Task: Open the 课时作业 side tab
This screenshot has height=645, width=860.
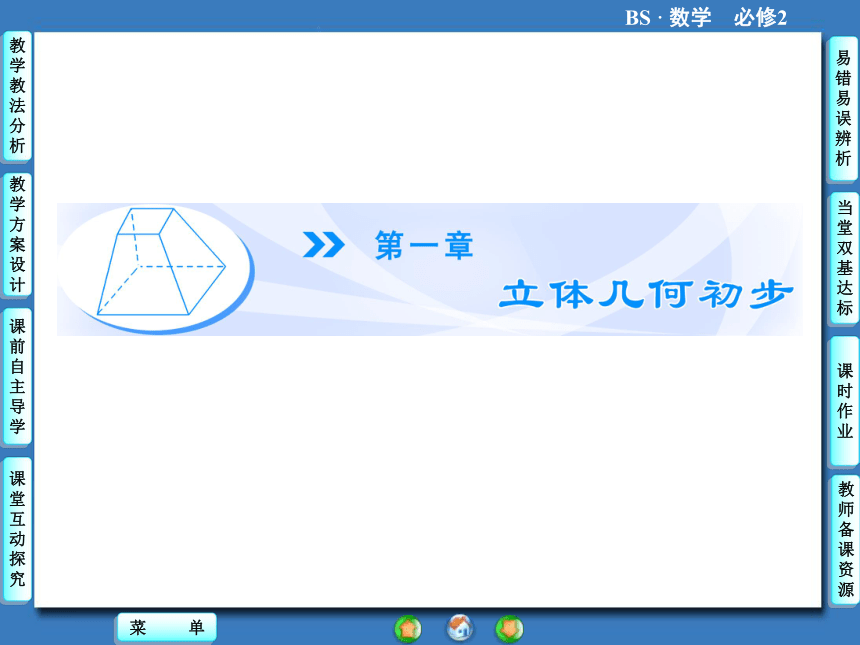Action: click(x=844, y=401)
